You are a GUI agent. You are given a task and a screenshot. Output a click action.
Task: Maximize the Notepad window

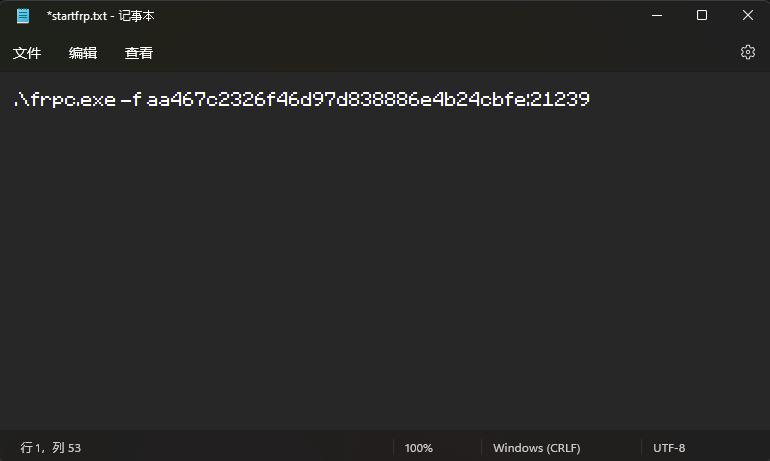point(702,16)
